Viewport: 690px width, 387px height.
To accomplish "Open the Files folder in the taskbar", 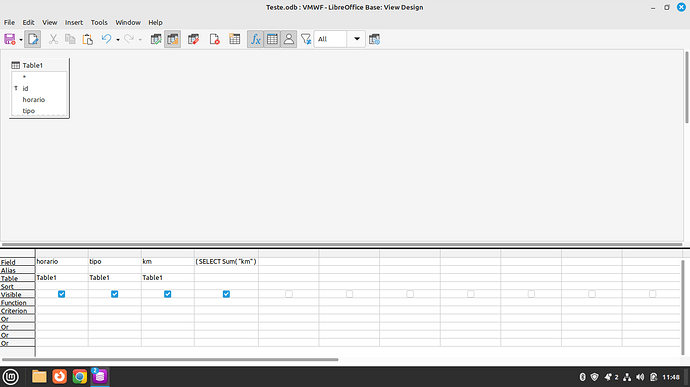I will pos(39,377).
